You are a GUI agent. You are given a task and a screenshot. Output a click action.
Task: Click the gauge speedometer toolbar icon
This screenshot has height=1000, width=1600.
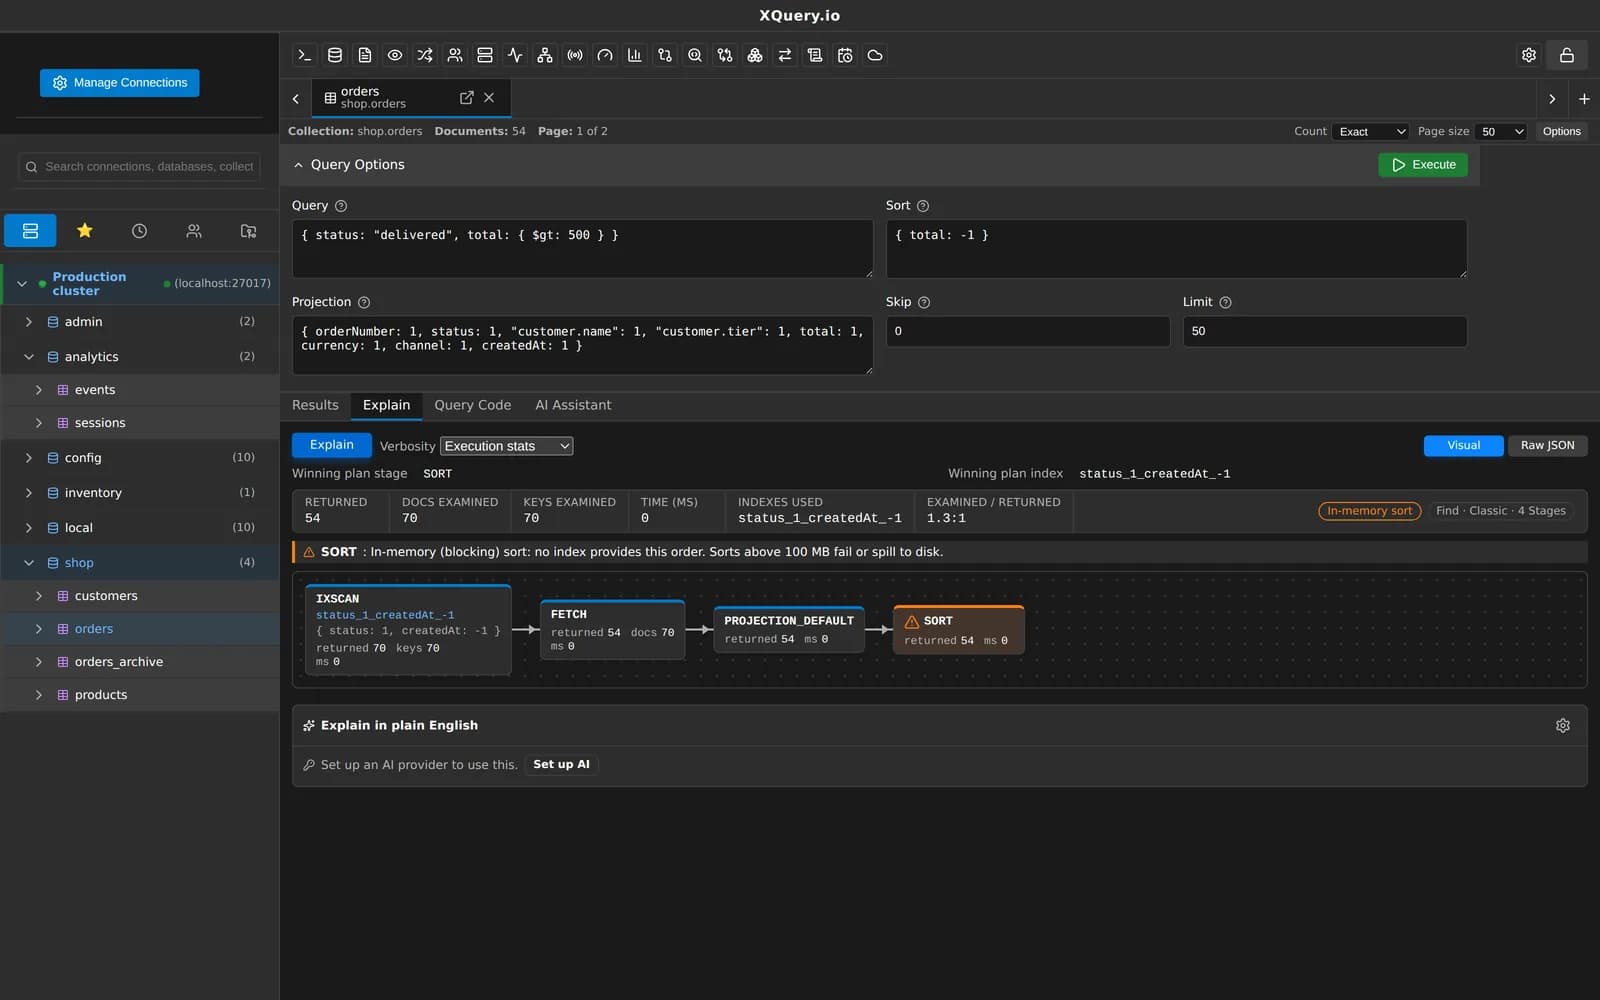pos(605,55)
